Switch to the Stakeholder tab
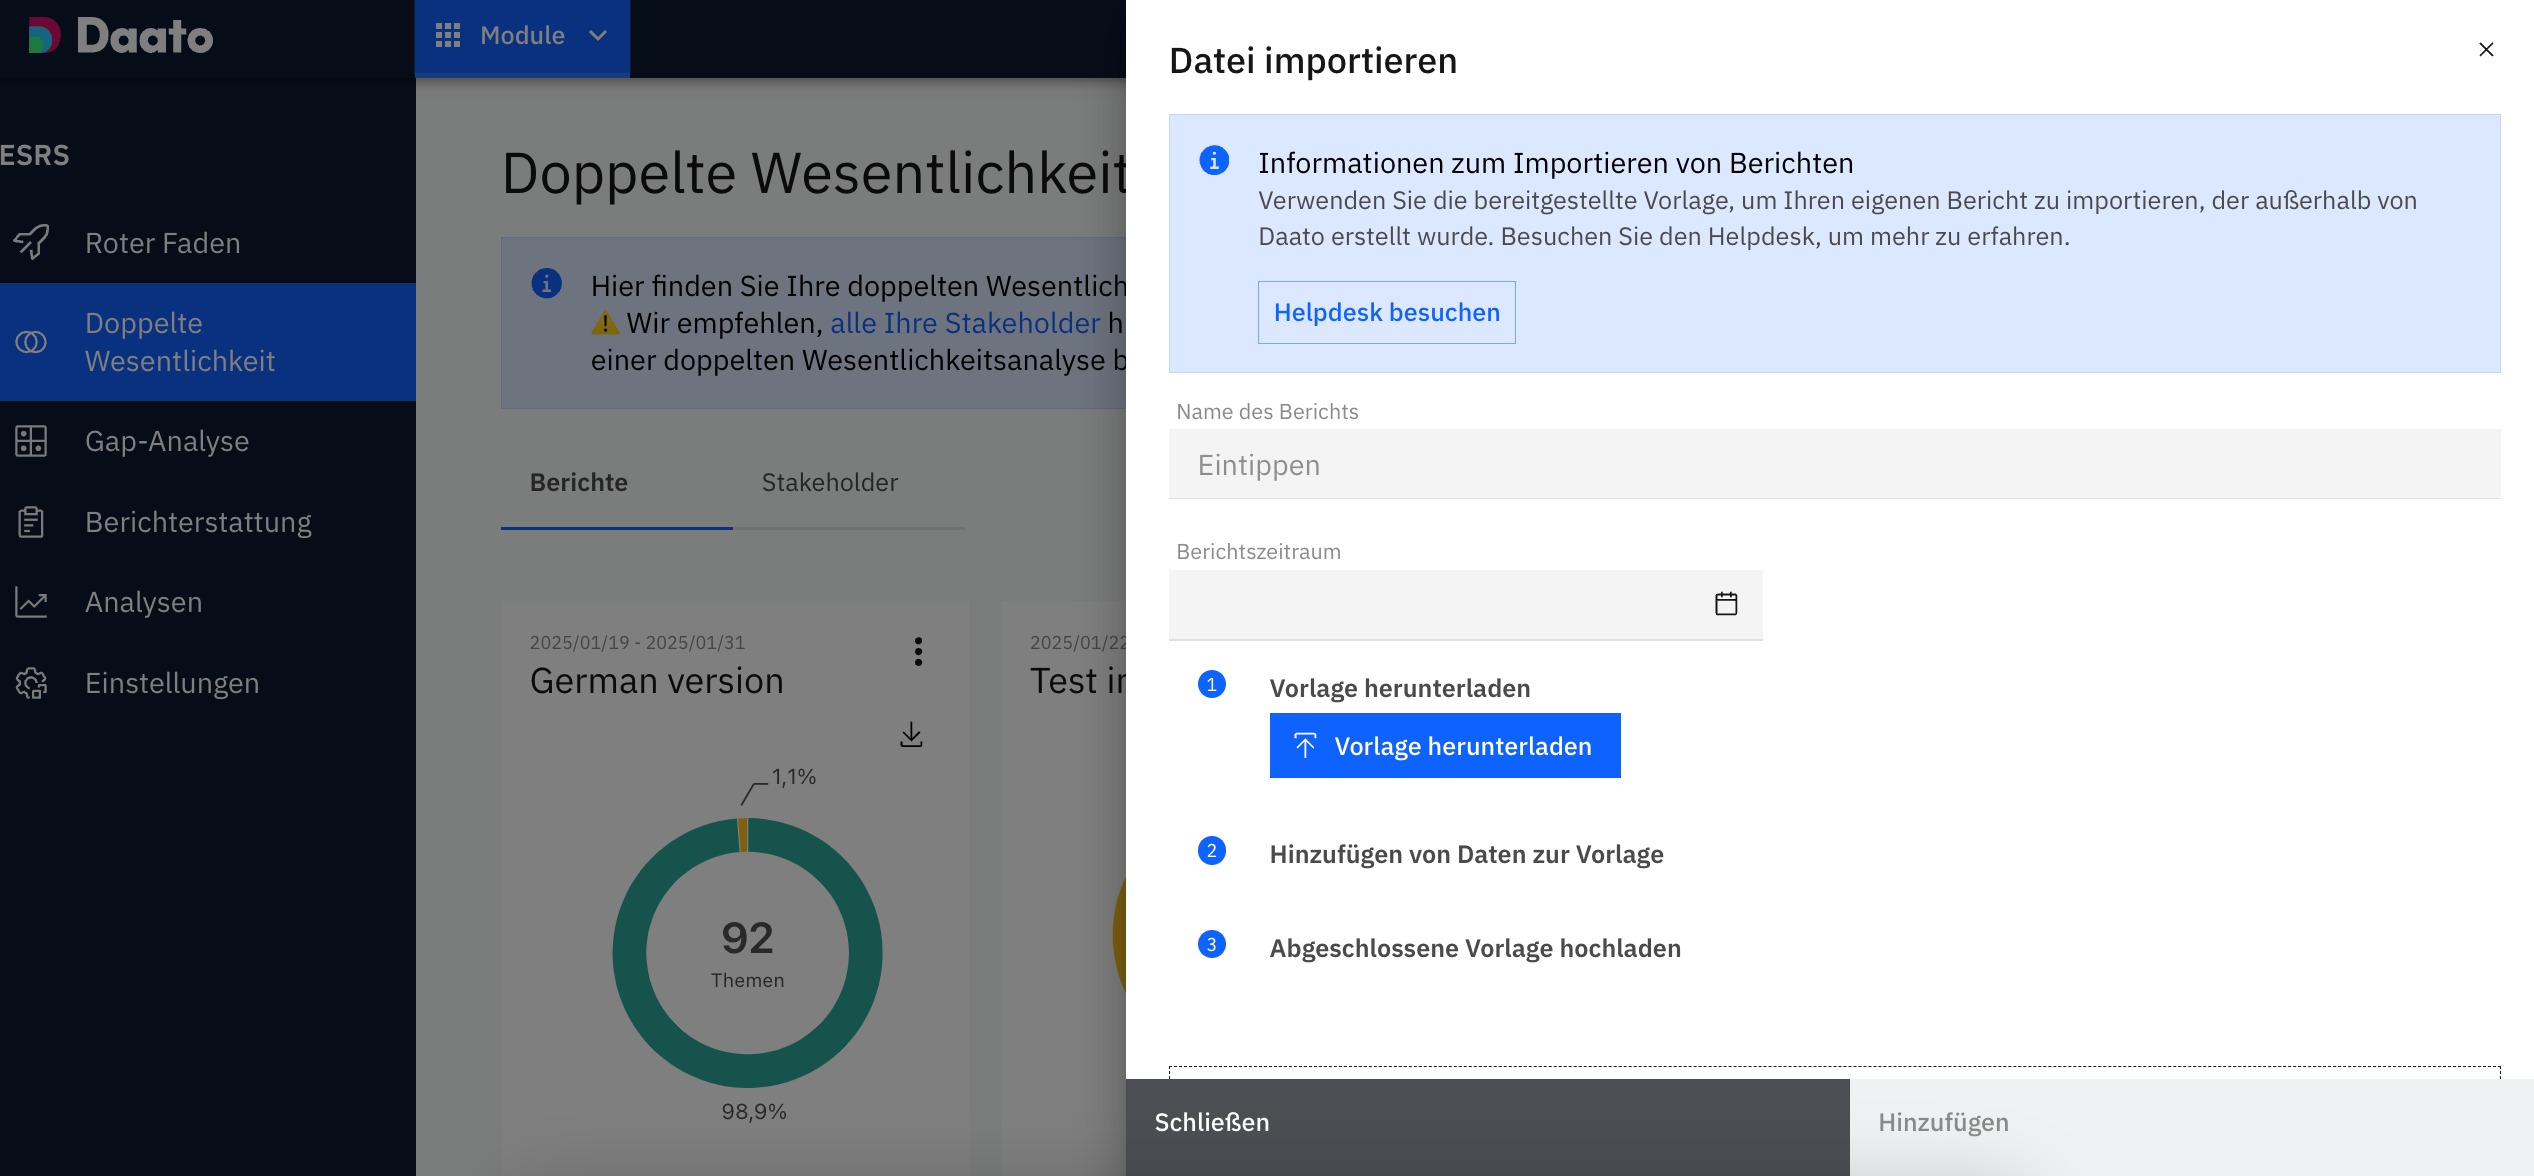This screenshot has height=1176, width=2534. click(829, 483)
